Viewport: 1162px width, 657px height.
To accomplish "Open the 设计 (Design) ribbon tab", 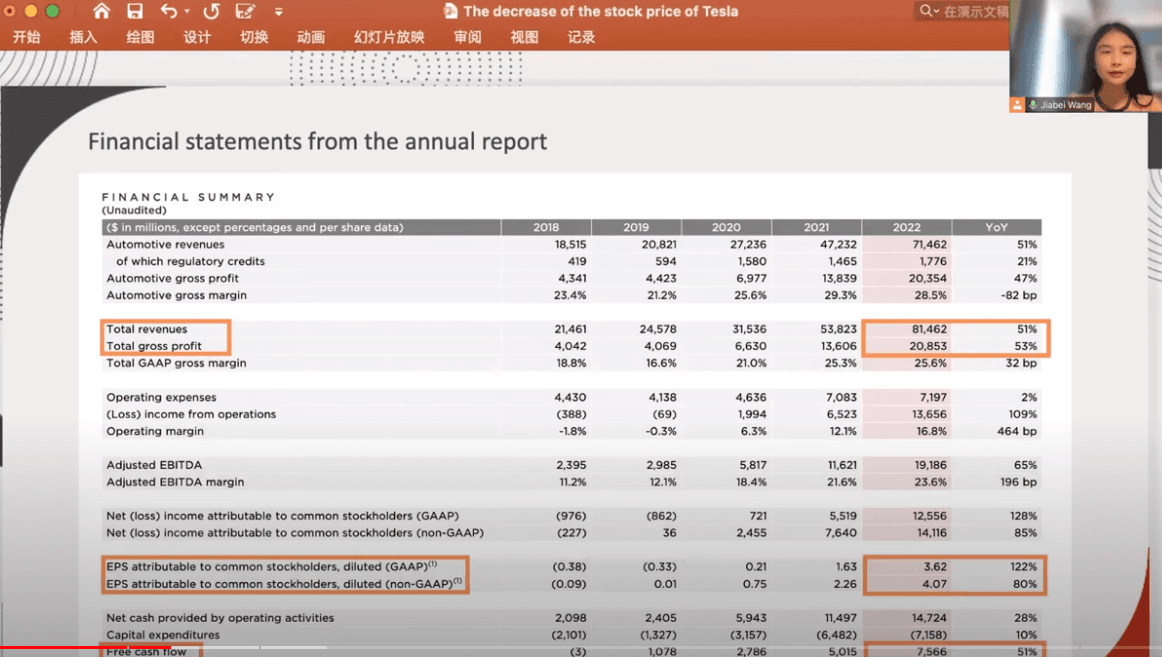I will (197, 37).
